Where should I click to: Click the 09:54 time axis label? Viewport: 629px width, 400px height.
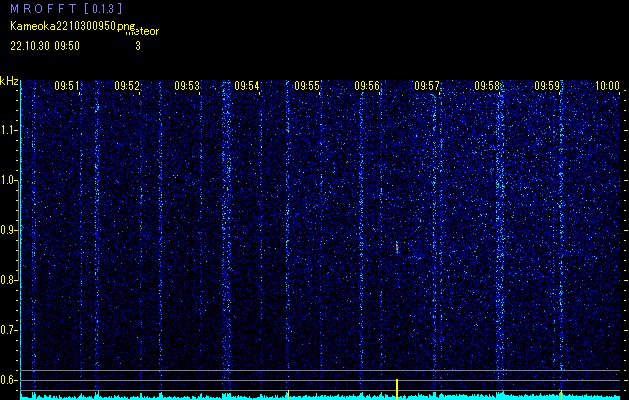247,85
